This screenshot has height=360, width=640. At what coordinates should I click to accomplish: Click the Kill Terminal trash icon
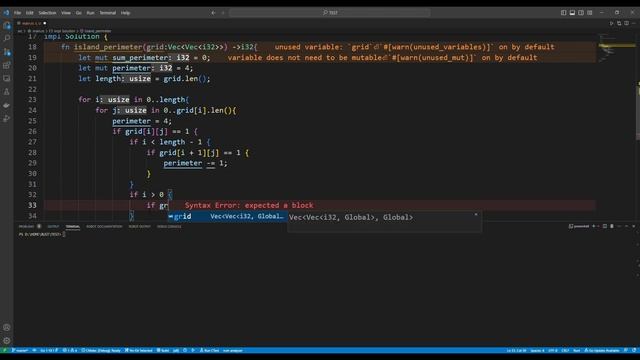(x=612, y=226)
